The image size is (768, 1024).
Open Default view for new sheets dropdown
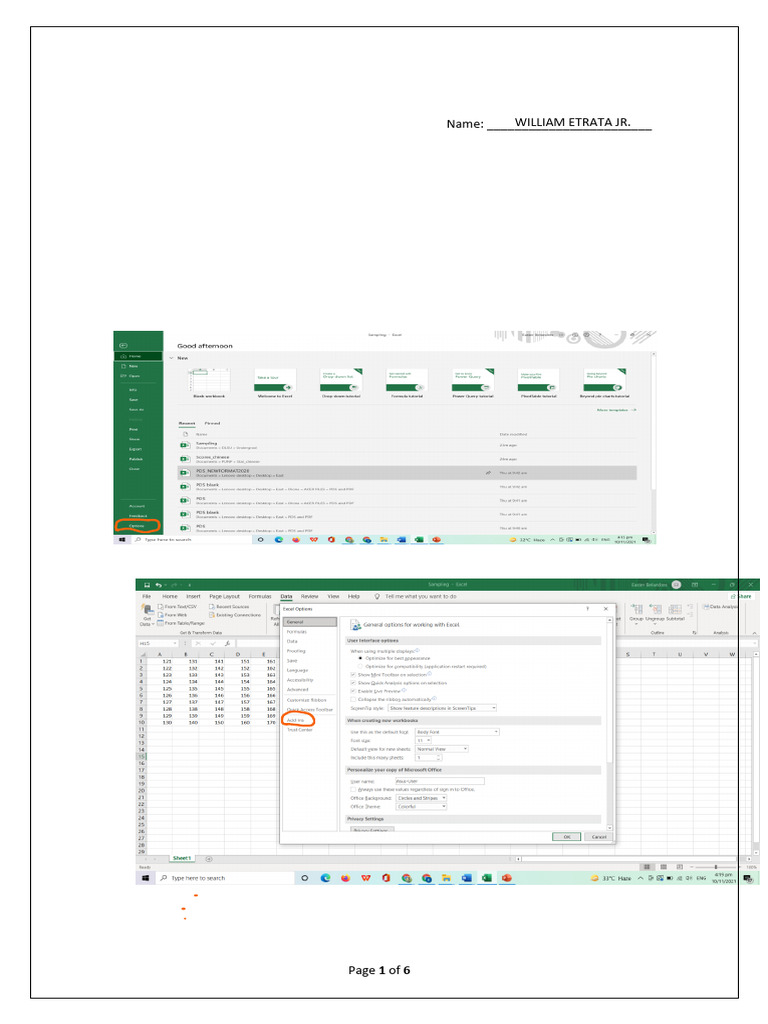[442, 749]
